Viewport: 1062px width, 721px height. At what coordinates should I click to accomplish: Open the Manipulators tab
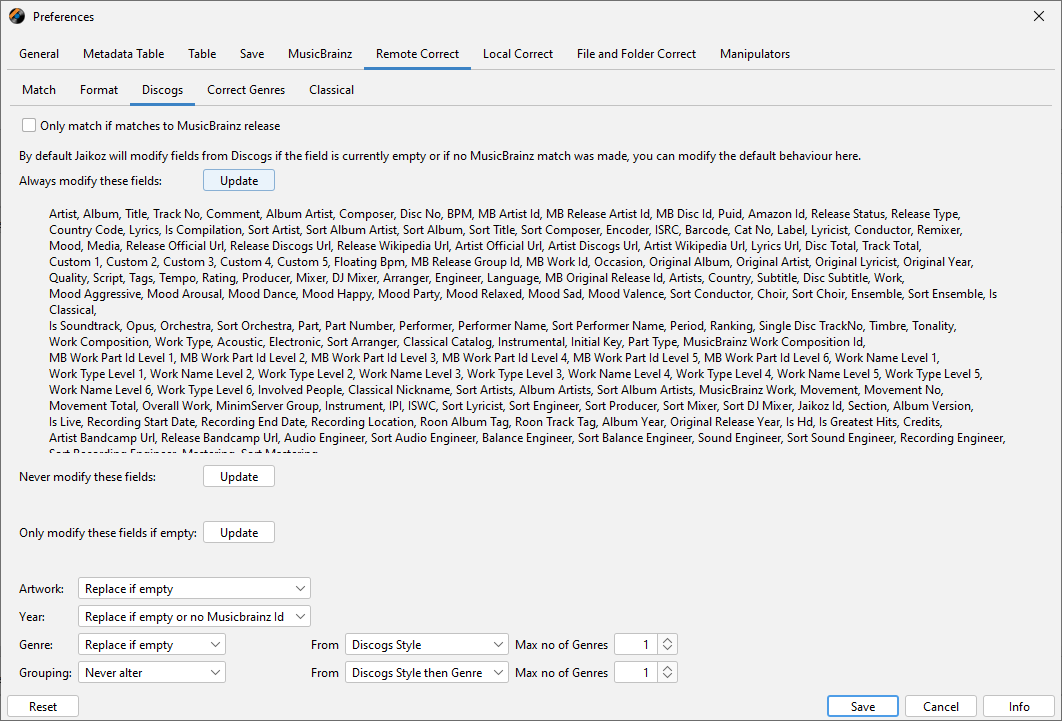pyautogui.click(x=755, y=54)
